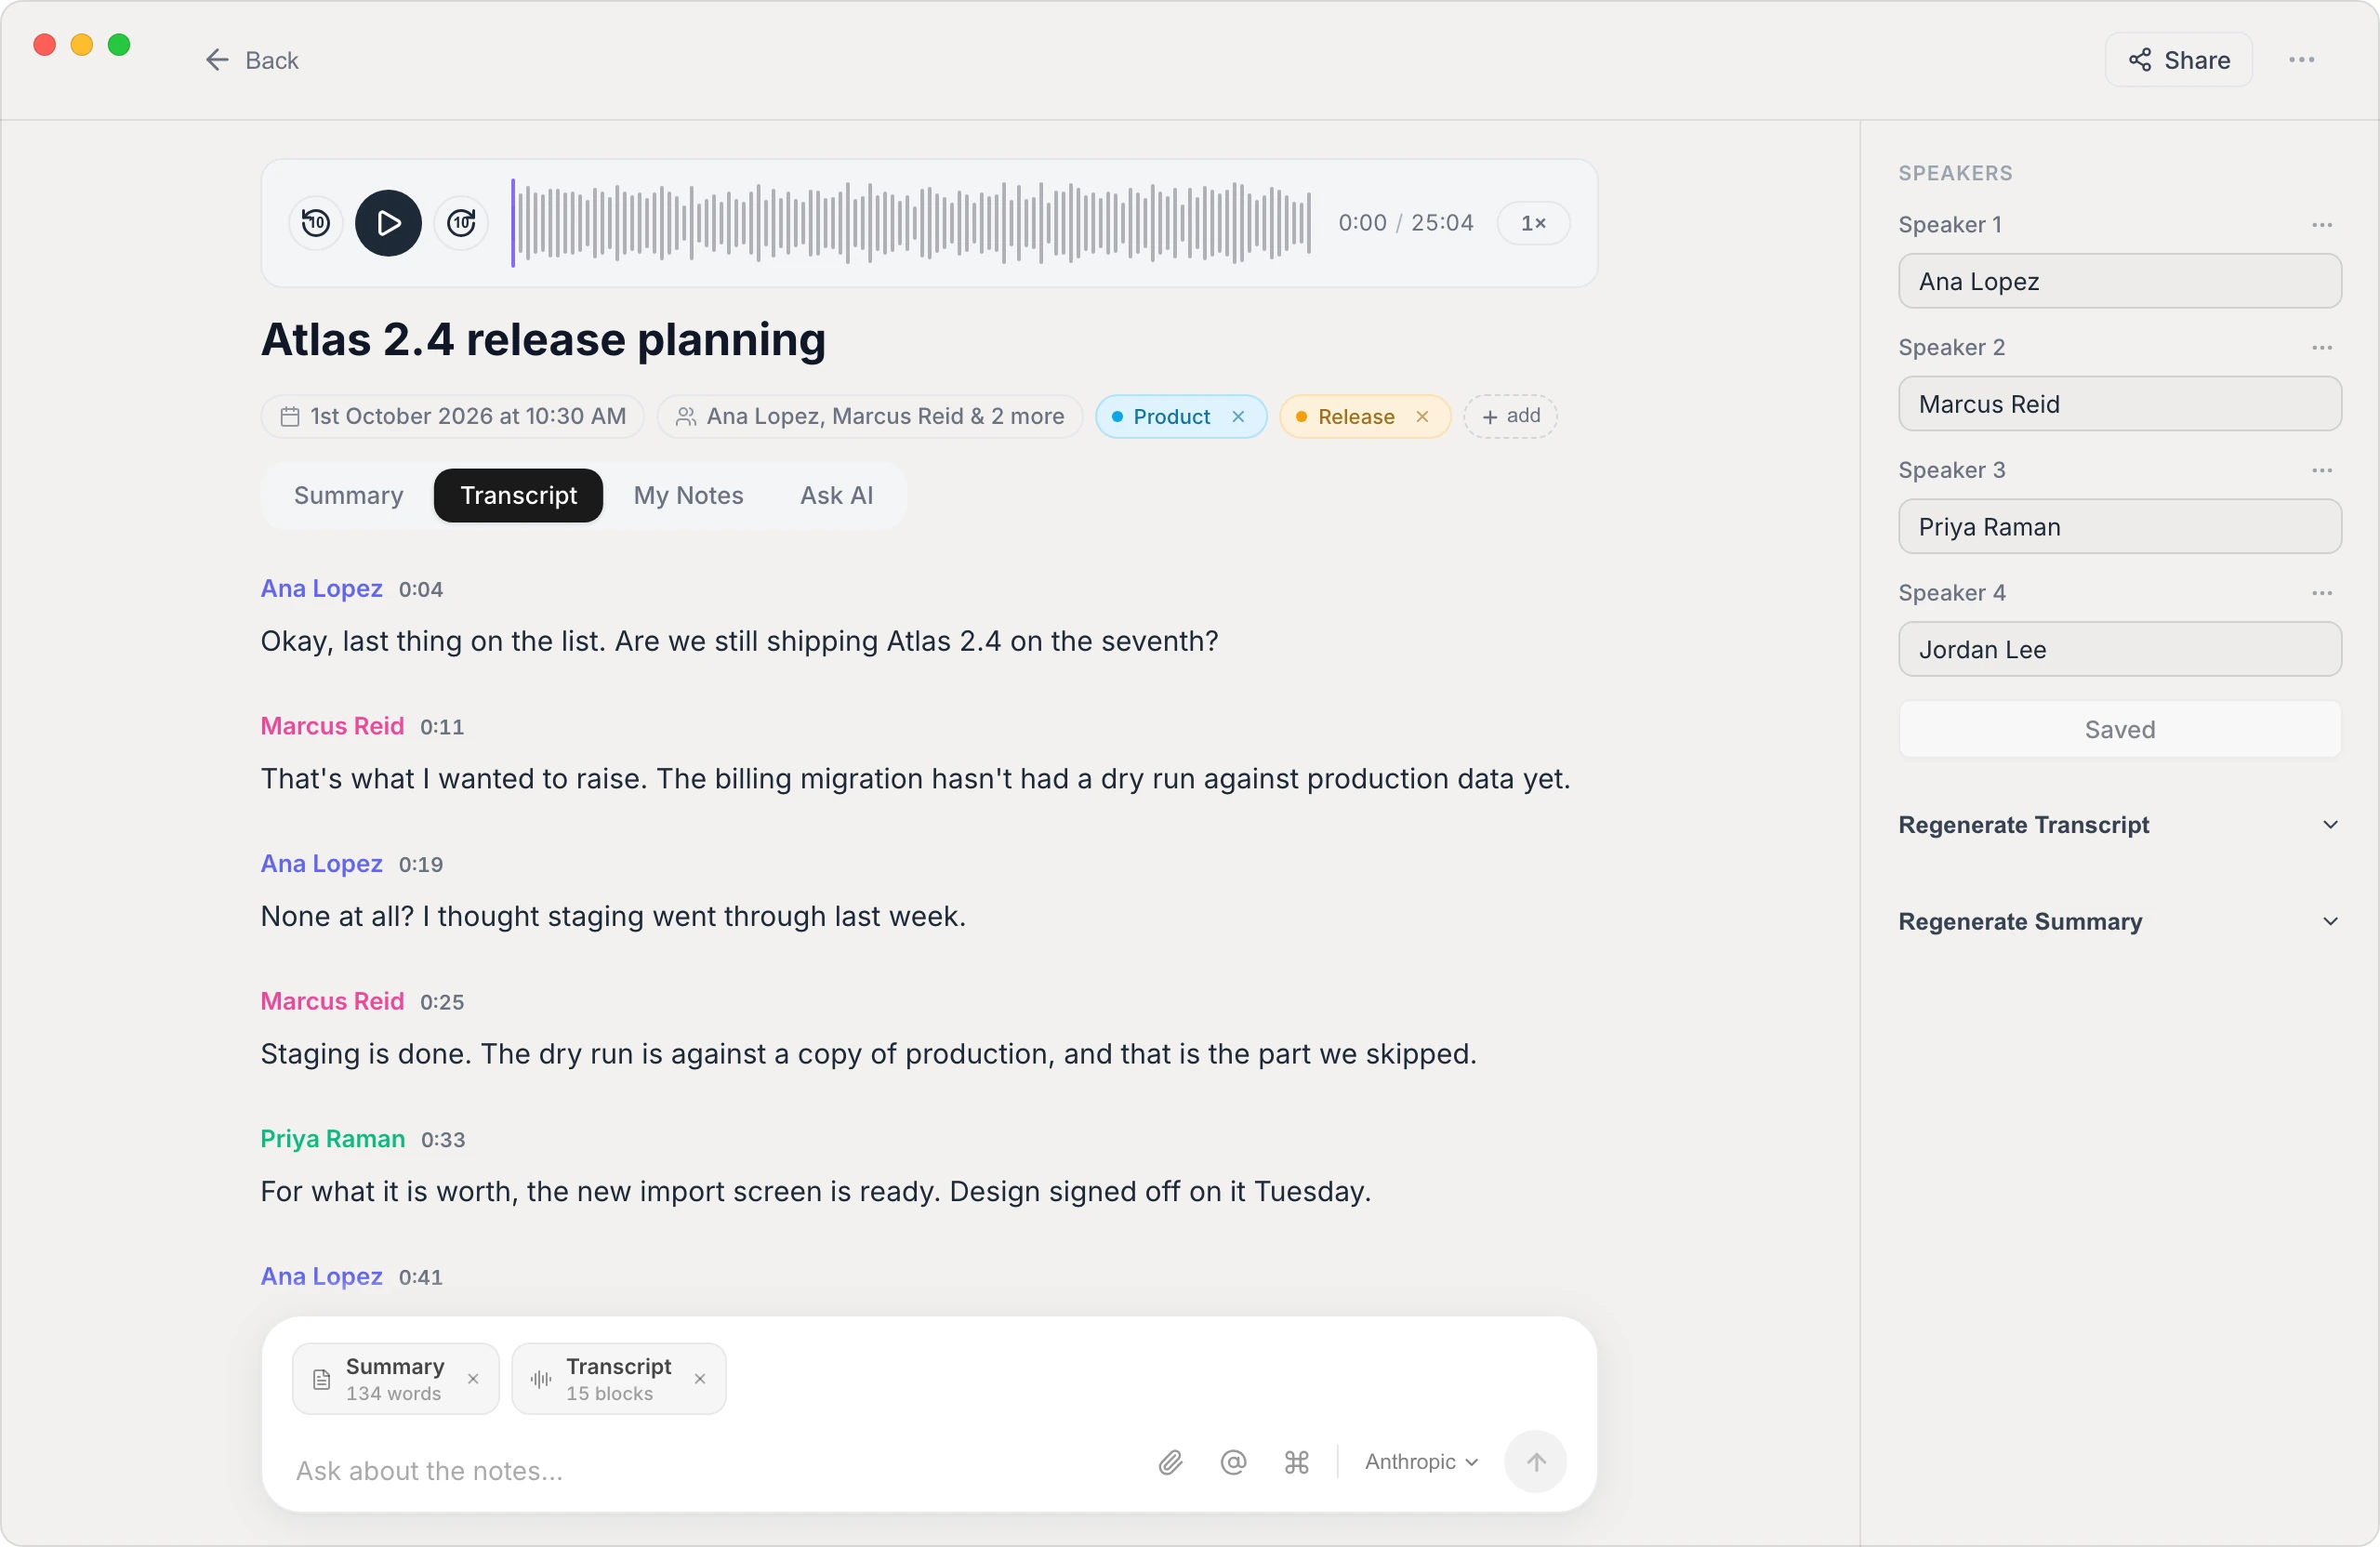The height and width of the screenshot is (1547, 2380).
Task: Switch to the Summary tab
Action: [348, 495]
